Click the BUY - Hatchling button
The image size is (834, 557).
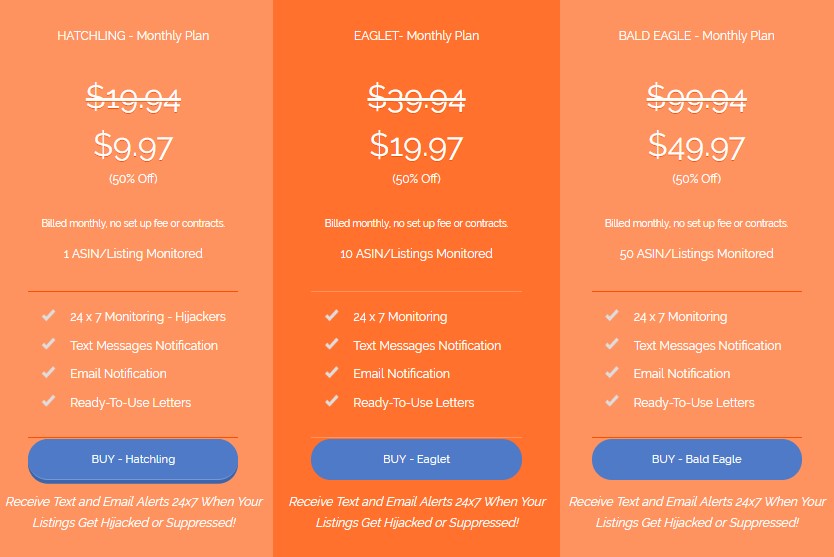click(x=133, y=460)
